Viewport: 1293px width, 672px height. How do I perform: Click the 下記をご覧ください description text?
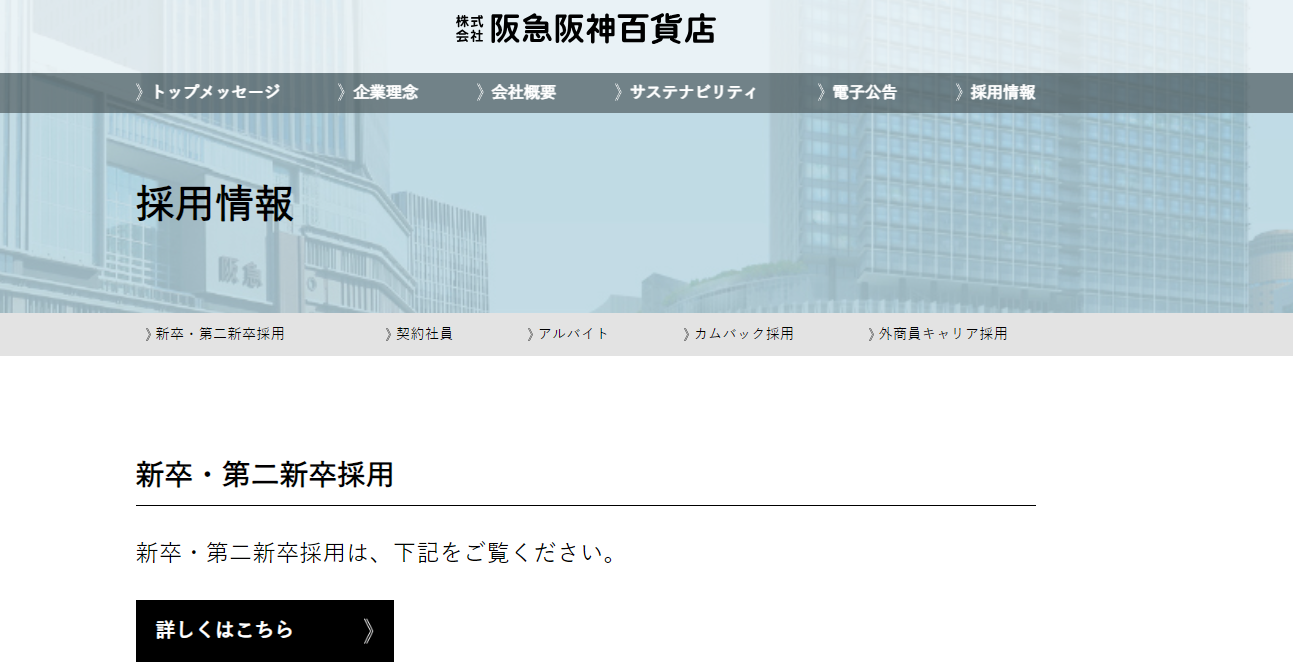pos(505,553)
